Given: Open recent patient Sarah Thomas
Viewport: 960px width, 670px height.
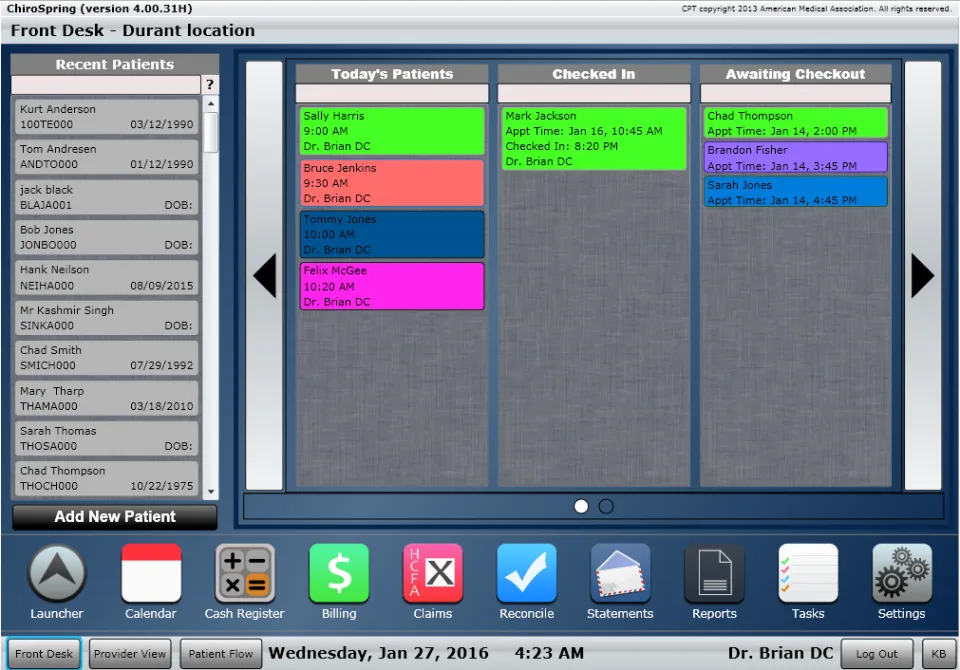Looking at the screenshot, I should pos(107,439).
